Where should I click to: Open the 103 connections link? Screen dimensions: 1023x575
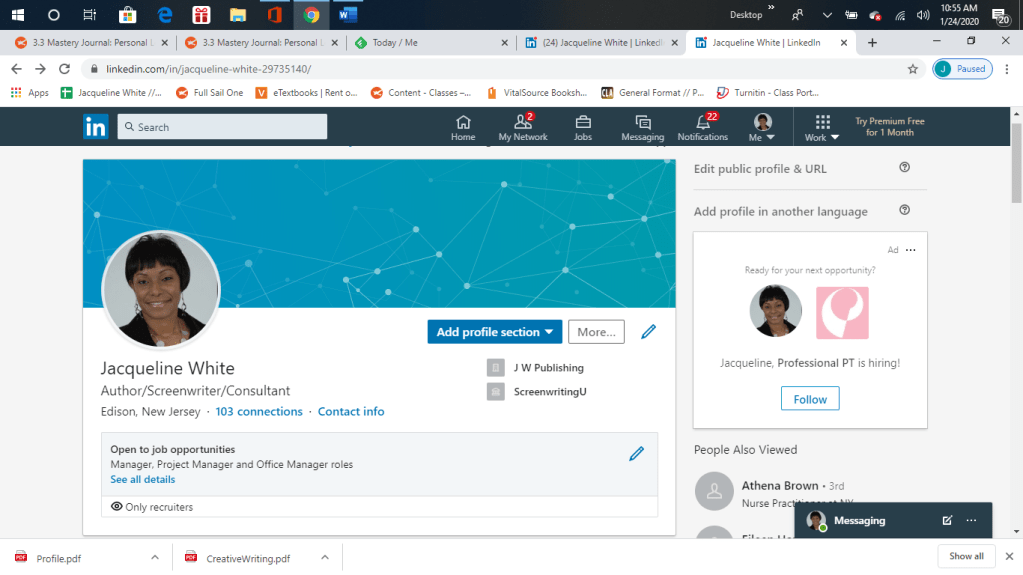pos(258,412)
